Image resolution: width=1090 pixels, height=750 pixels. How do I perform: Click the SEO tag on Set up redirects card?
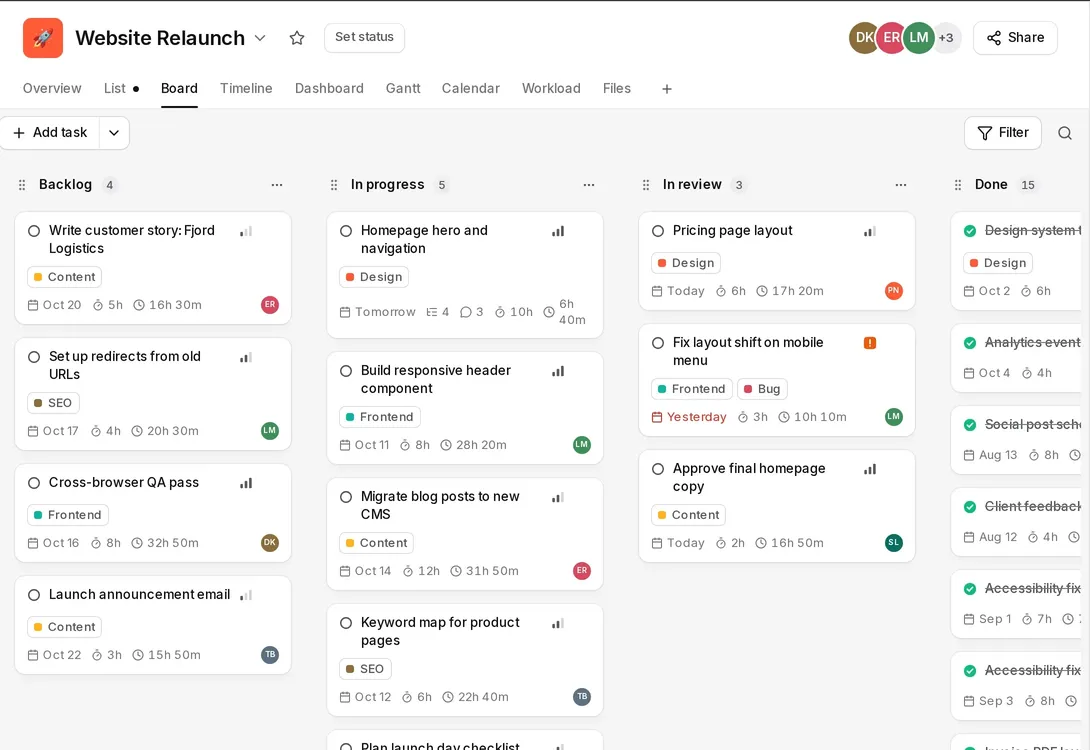pos(54,403)
